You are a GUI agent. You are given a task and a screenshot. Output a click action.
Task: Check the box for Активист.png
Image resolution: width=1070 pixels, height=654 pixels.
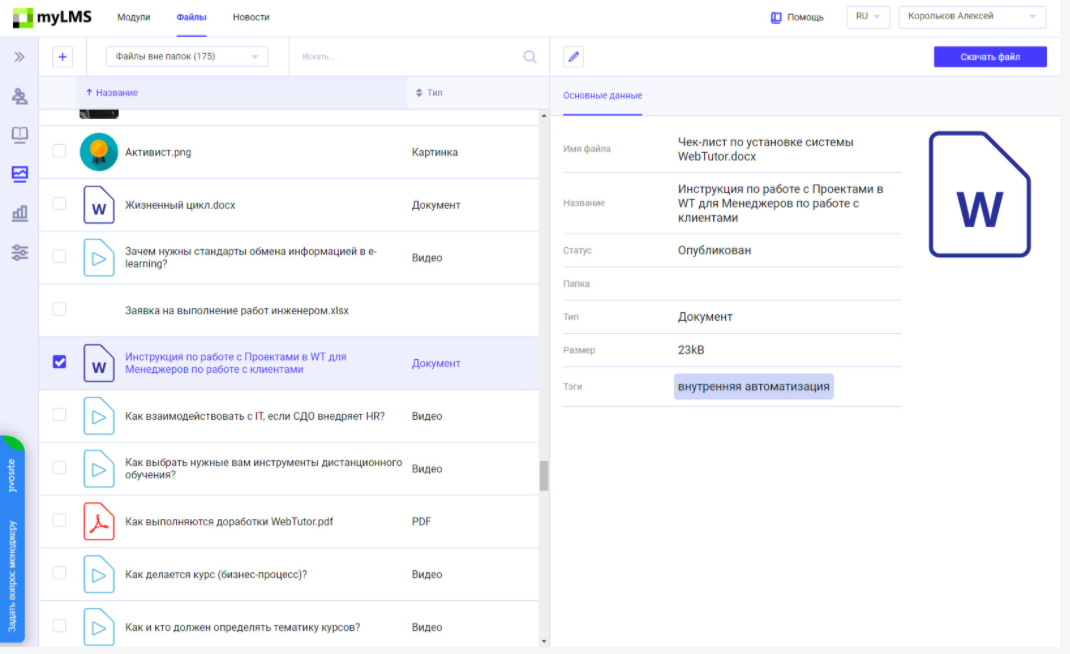[59, 151]
